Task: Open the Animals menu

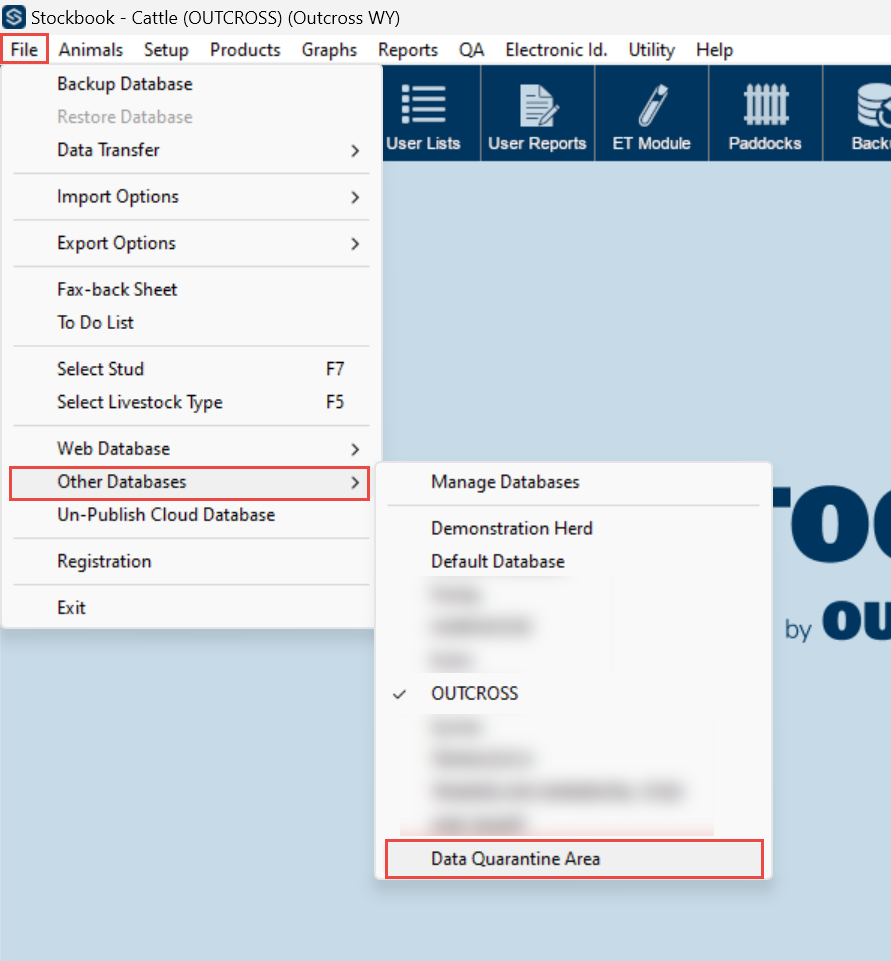Action: pos(91,49)
